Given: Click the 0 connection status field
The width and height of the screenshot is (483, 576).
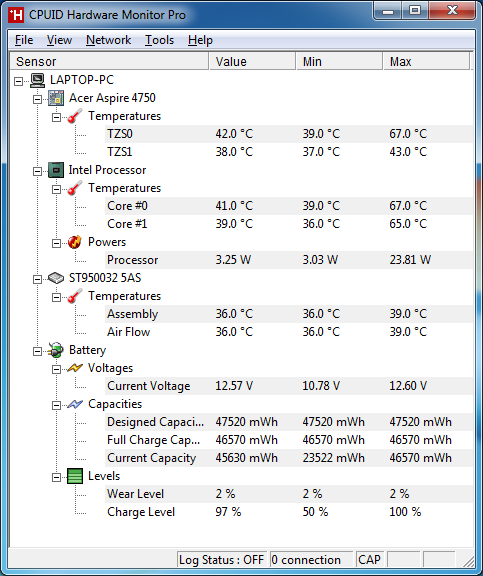Looking at the screenshot, I should click(x=311, y=559).
